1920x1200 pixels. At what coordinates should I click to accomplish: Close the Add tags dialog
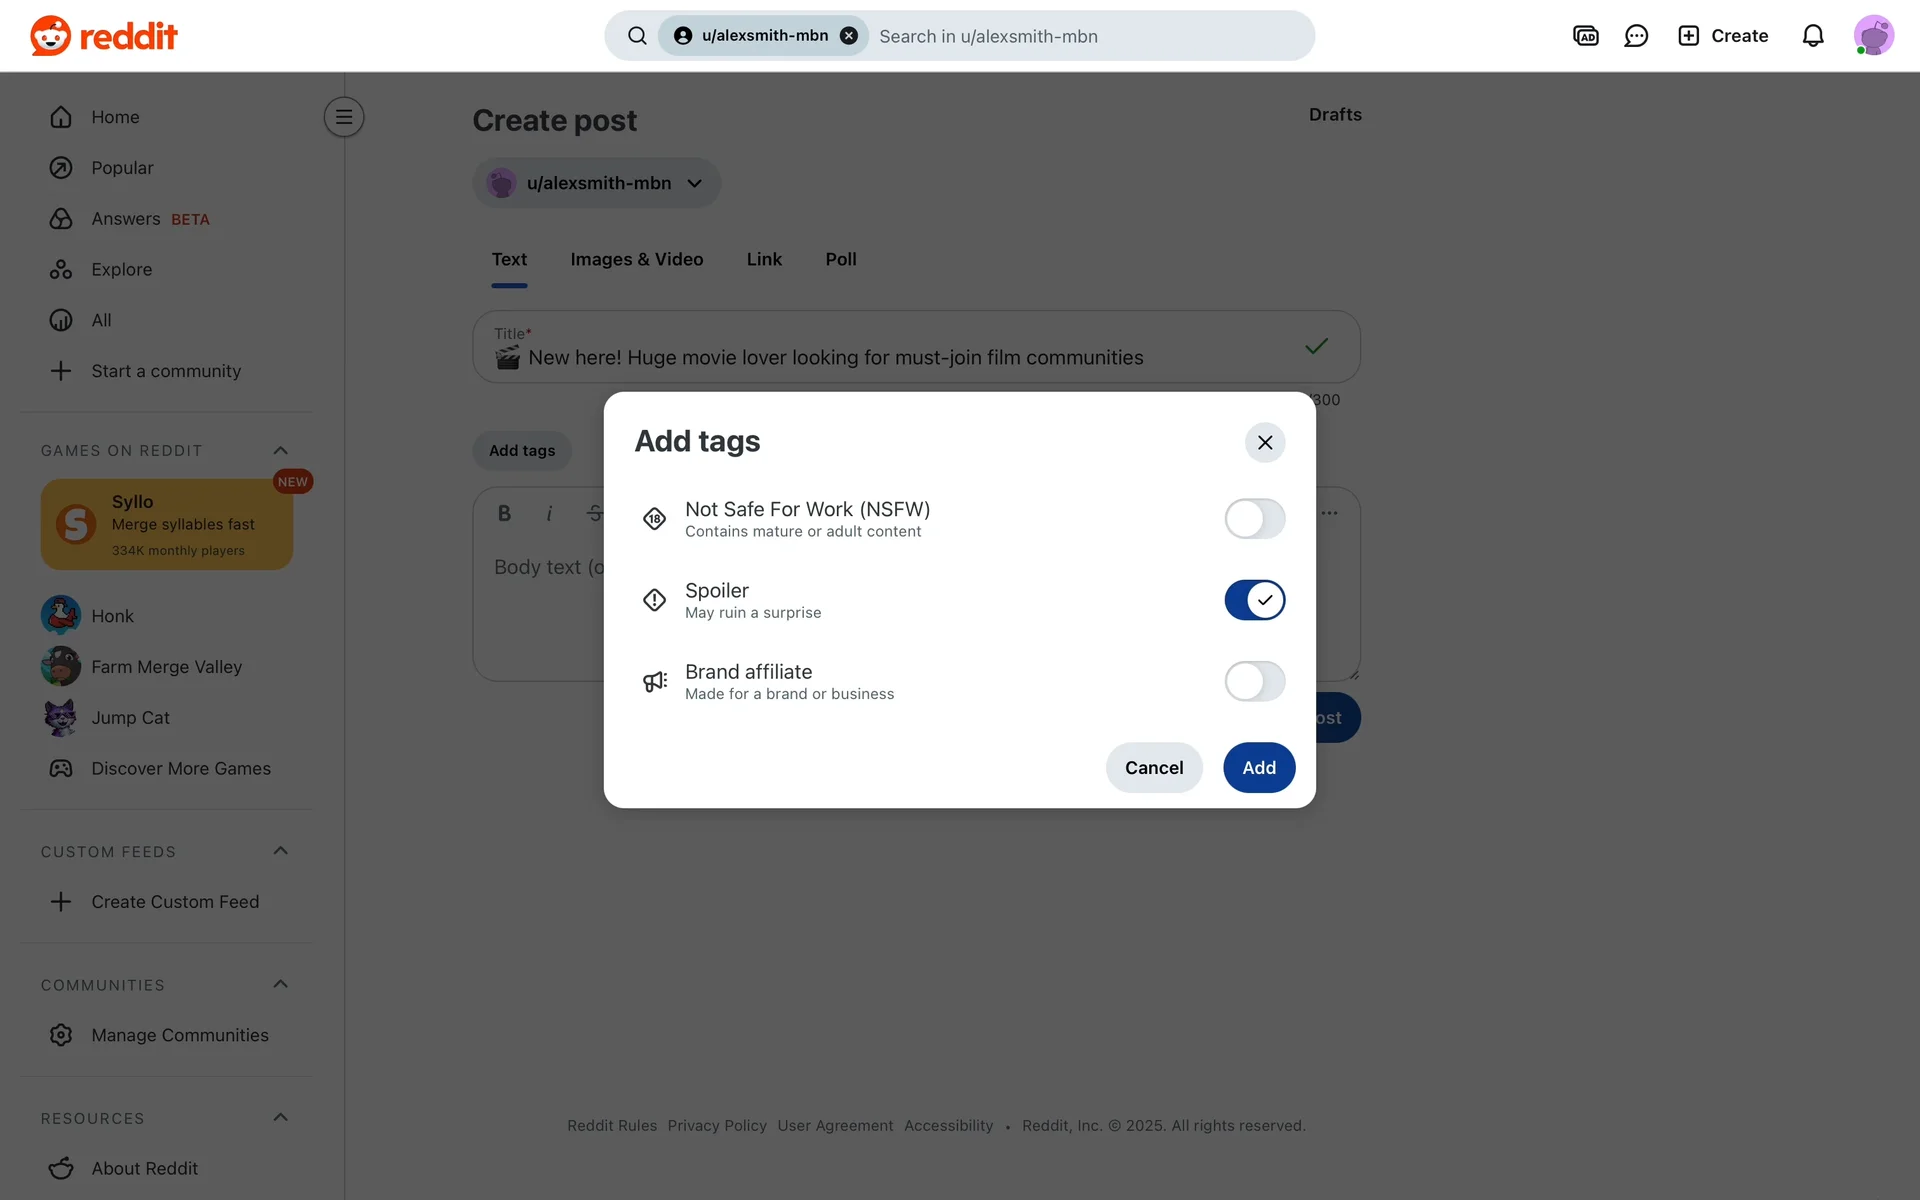tap(1264, 442)
